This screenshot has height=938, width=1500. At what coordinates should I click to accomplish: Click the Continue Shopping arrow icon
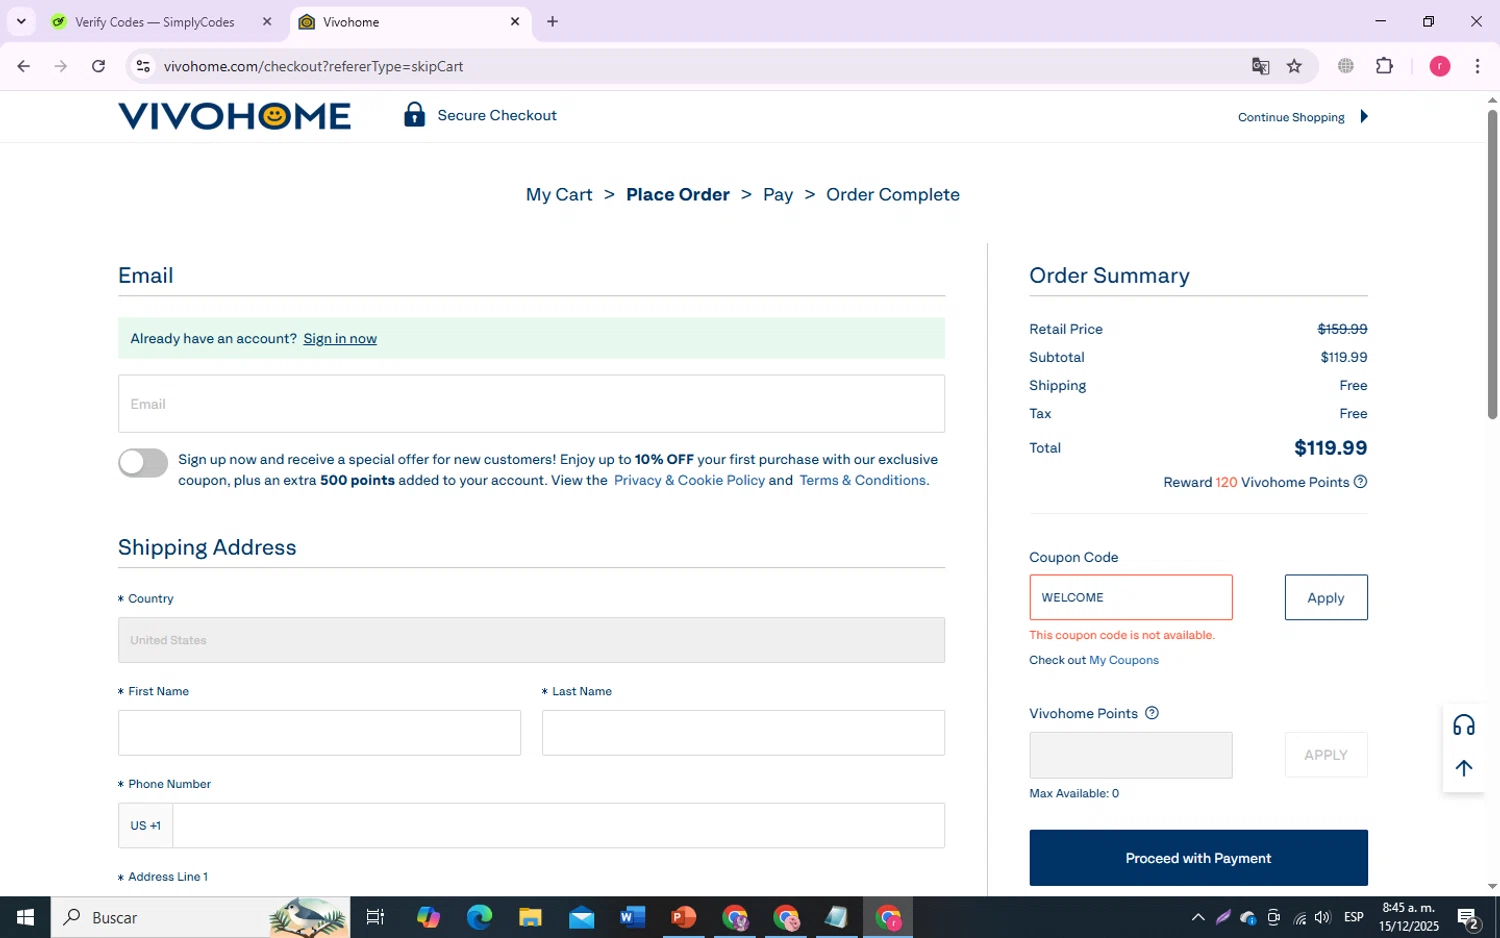point(1364,117)
